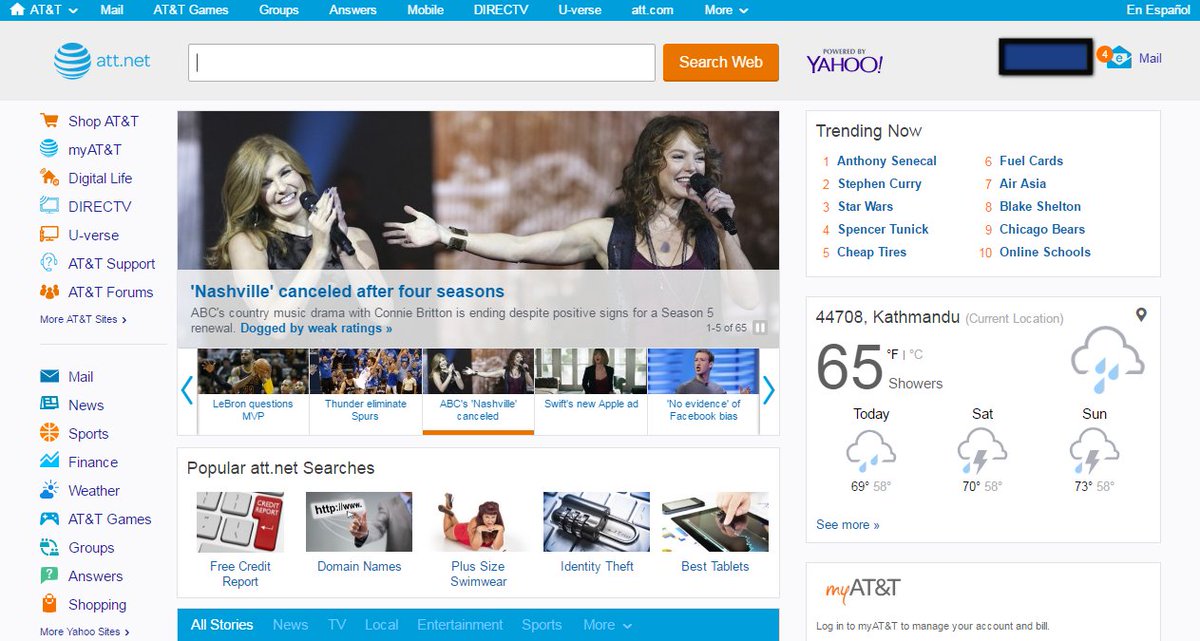This screenshot has width=1200, height=641.
Task: Click the Search Web button
Action: pos(721,62)
